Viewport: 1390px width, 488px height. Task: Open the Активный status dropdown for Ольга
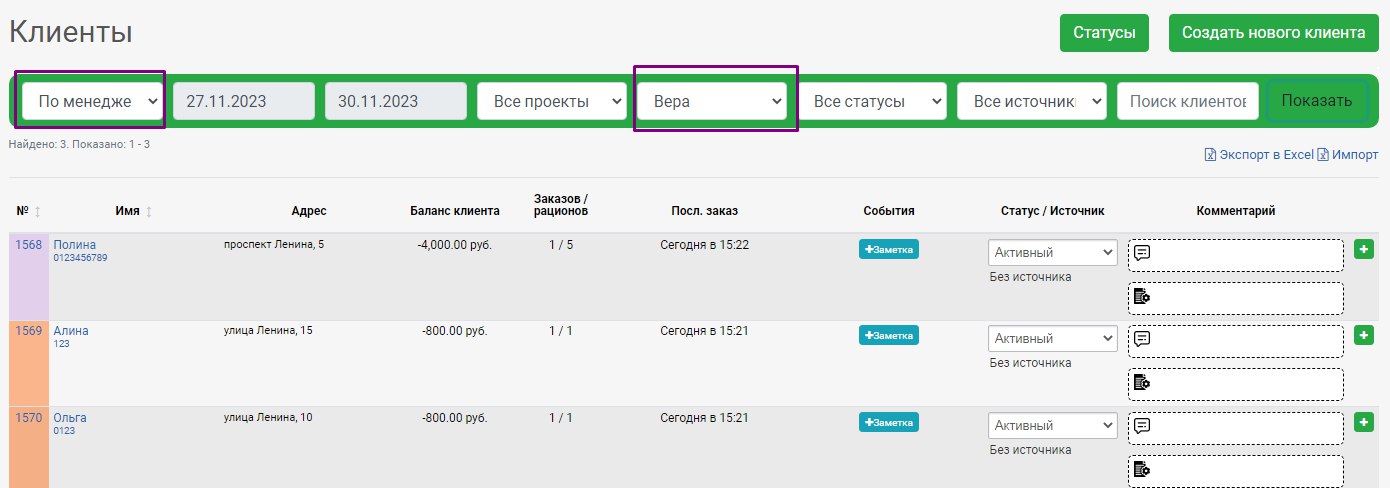[x=1053, y=426]
